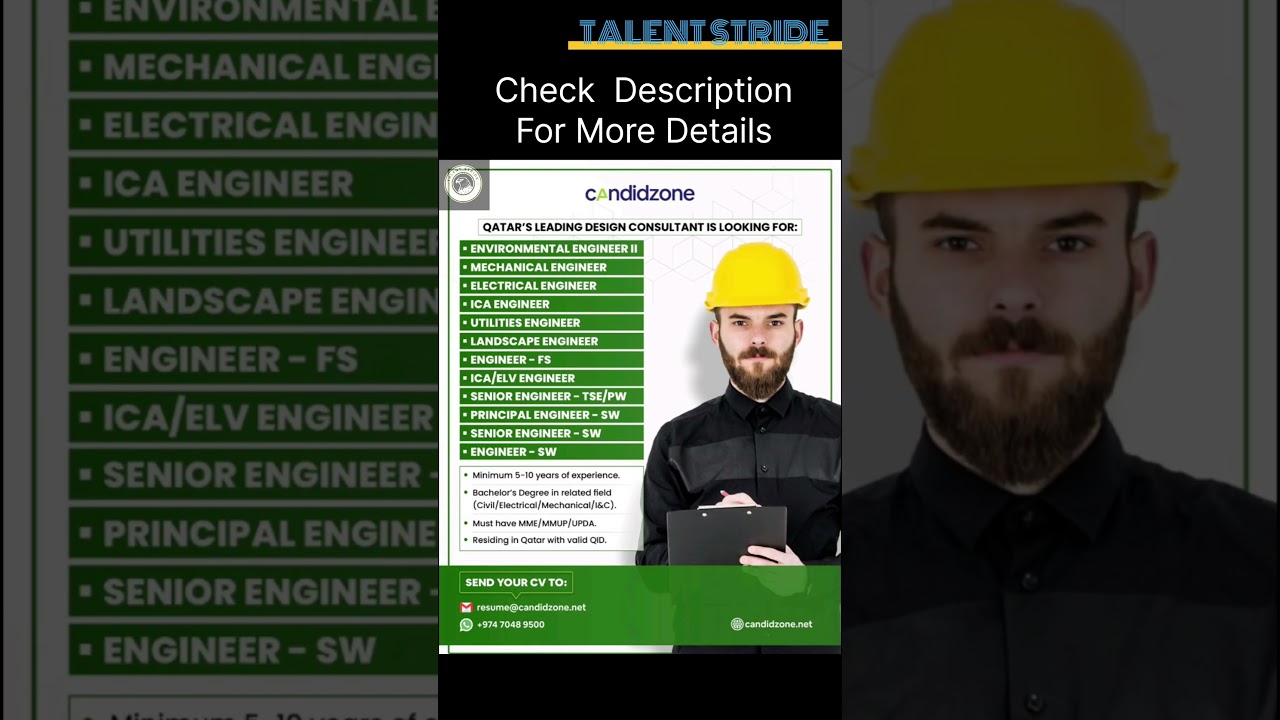This screenshot has width=1280, height=720.
Task: Click the 'Bachelor's Degree in related field' bullet
Action: [544, 499]
